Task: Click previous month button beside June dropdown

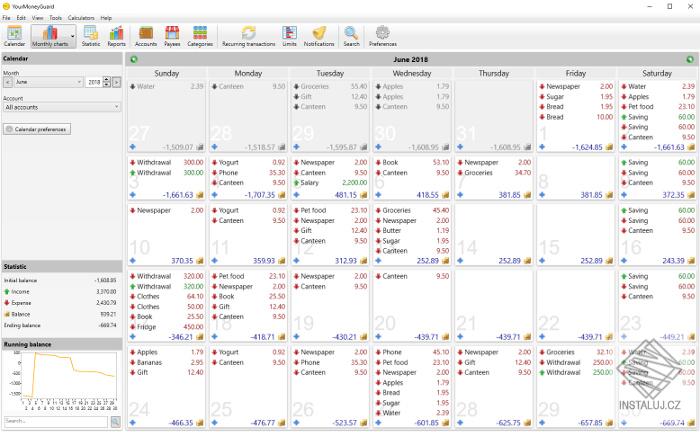Action: click(8, 82)
